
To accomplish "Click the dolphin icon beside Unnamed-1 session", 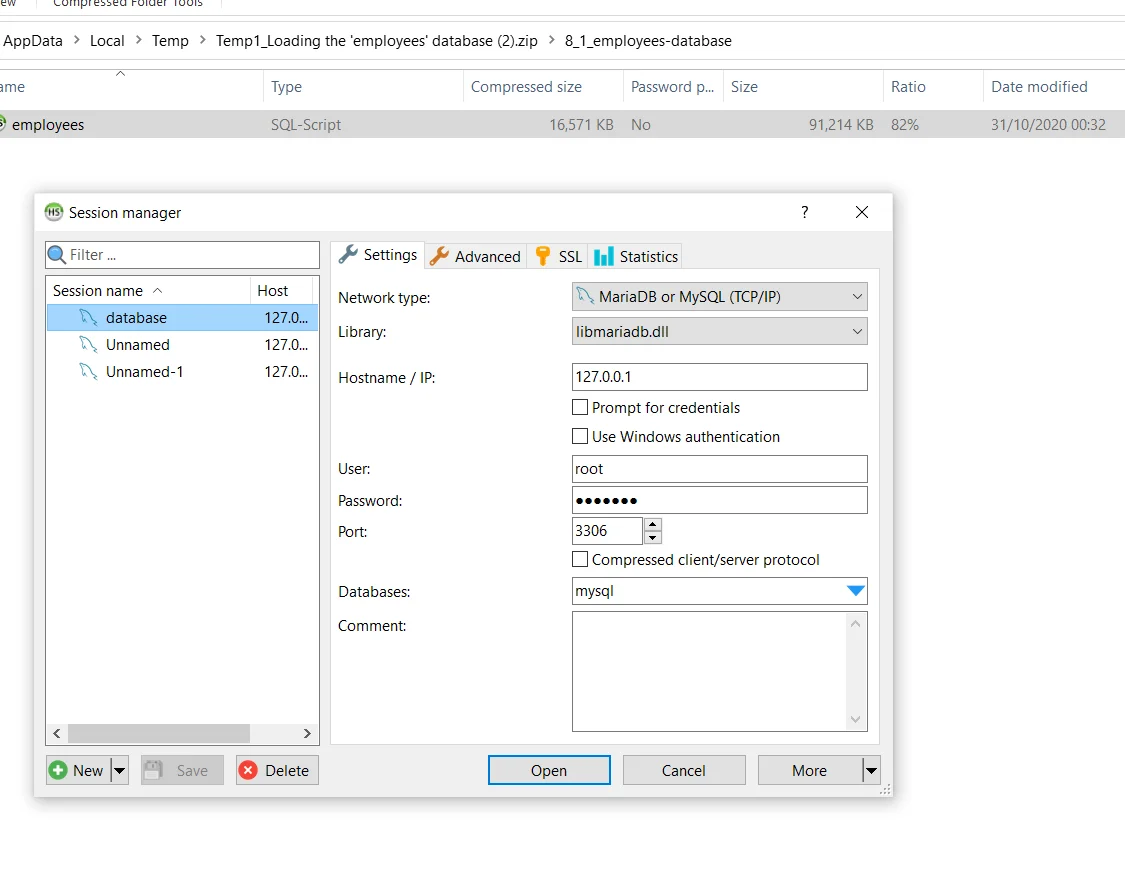I will [89, 372].
